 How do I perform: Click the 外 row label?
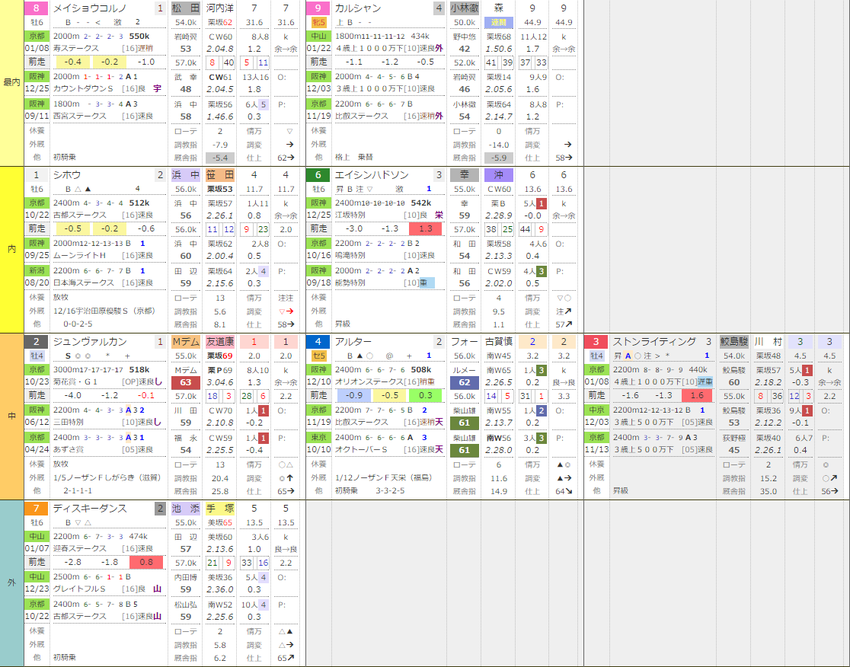coord(11,583)
